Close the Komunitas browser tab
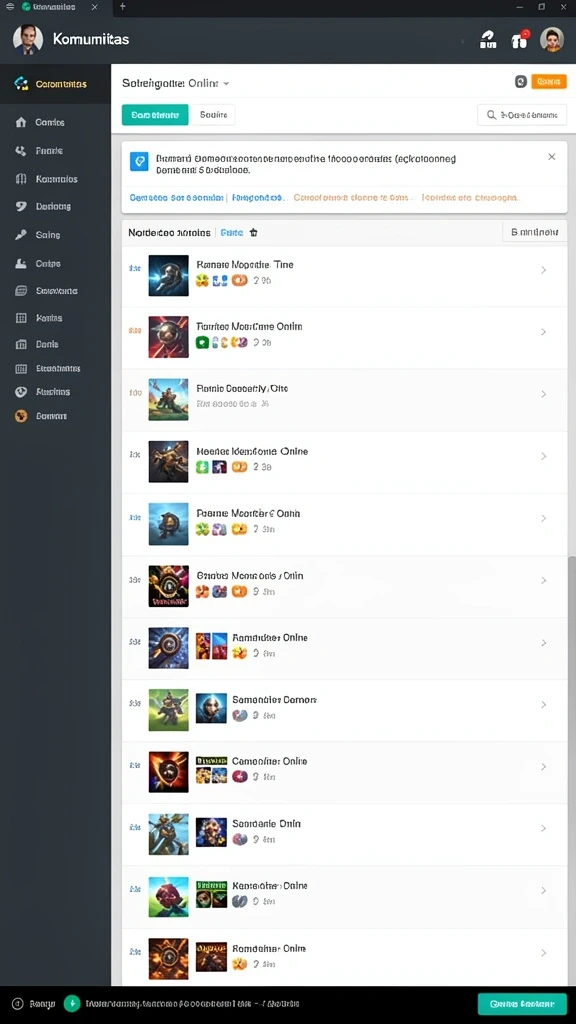Screen dimensions: 576x1024 coord(95,7)
